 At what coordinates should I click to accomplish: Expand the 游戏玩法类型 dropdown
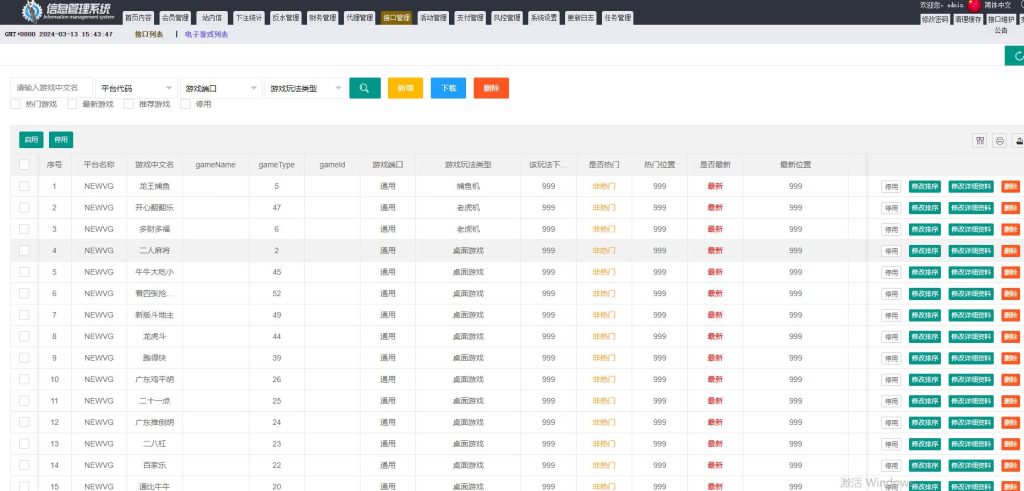305,88
